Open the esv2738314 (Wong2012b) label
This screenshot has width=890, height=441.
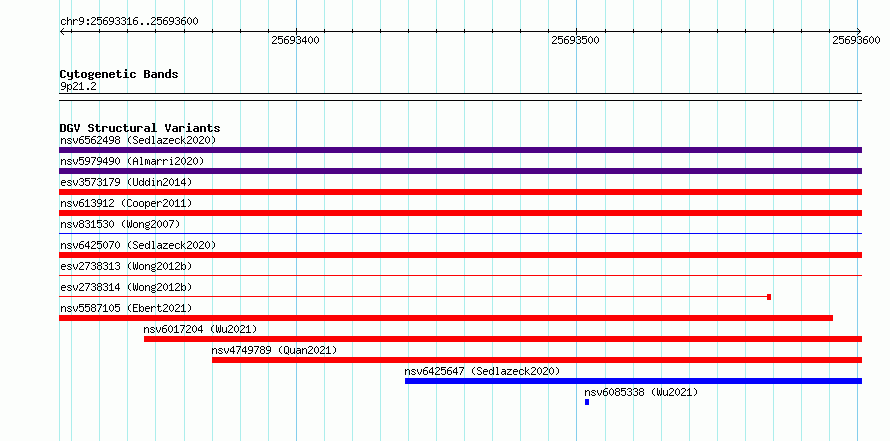126,287
